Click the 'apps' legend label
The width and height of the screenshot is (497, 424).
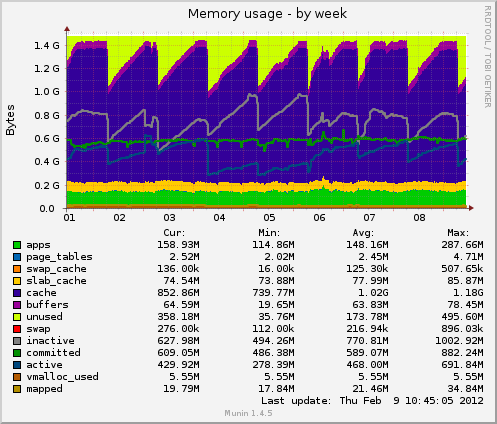point(38,246)
